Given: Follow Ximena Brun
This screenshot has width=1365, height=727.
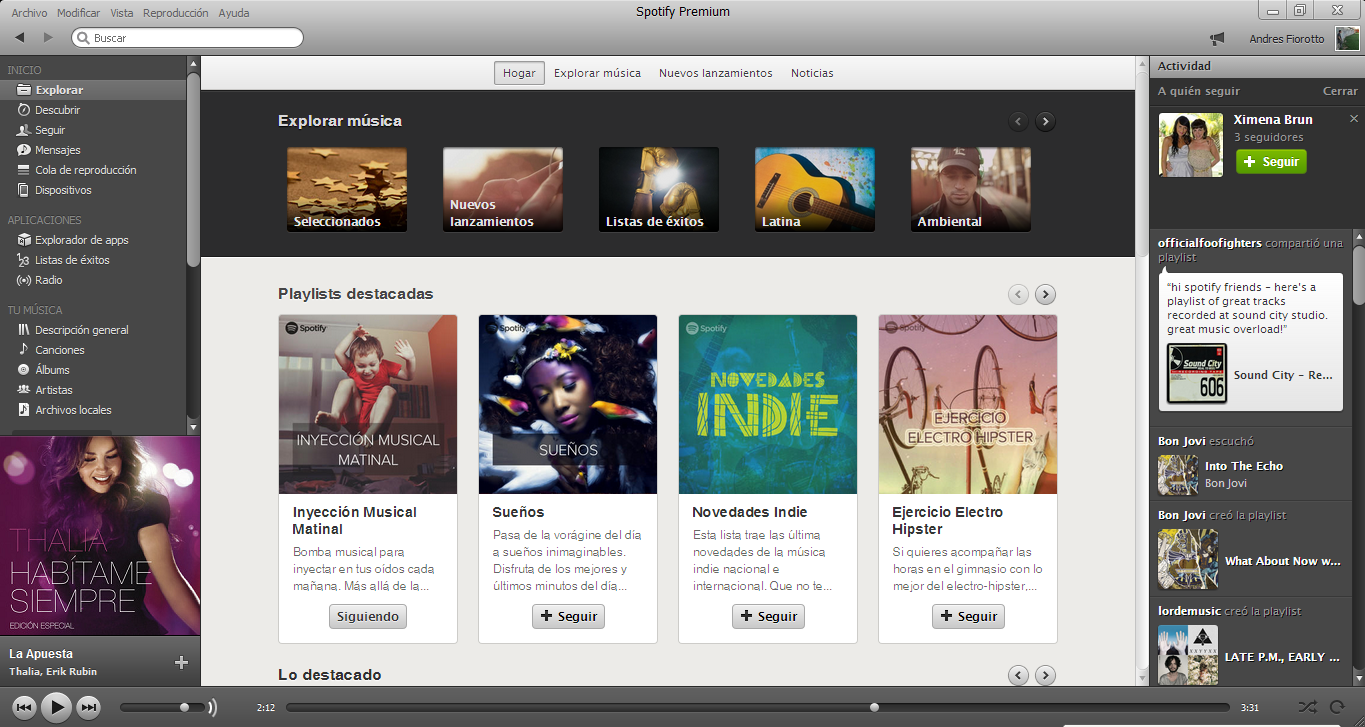Looking at the screenshot, I should pyautogui.click(x=1271, y=161).
